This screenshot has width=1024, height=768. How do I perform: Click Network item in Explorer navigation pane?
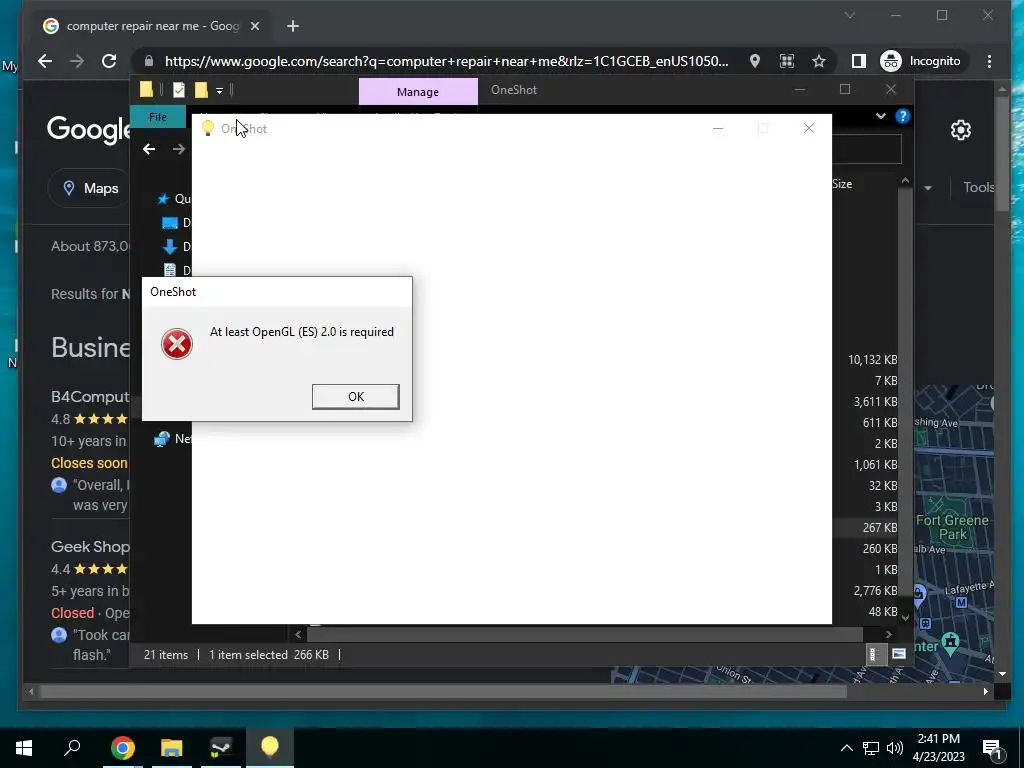coord(172,439)
